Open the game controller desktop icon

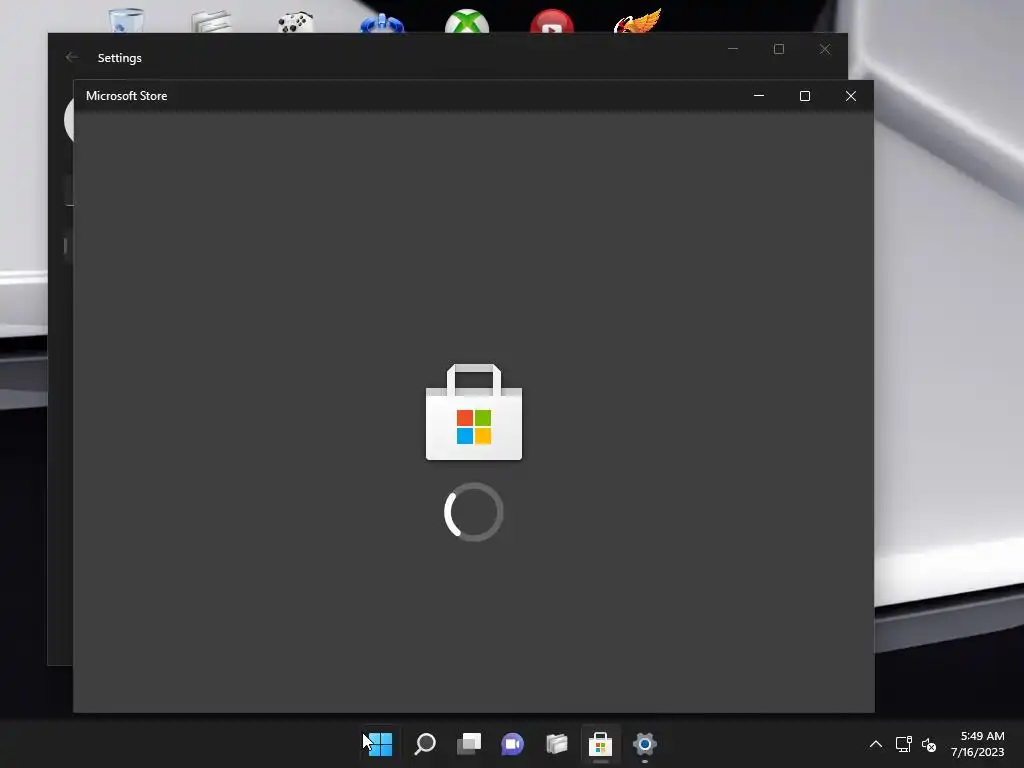tap(296, 22)
